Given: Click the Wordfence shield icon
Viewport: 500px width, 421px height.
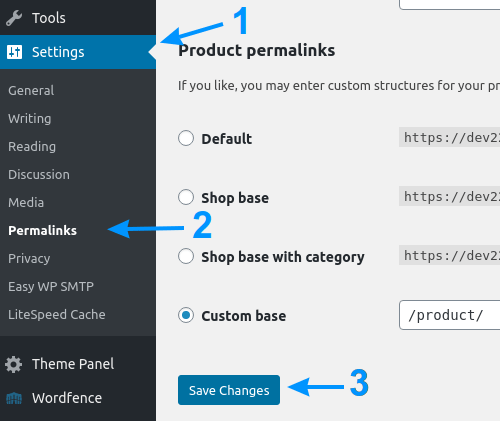Looking at the screenshot, I should [x=14, y=398].
